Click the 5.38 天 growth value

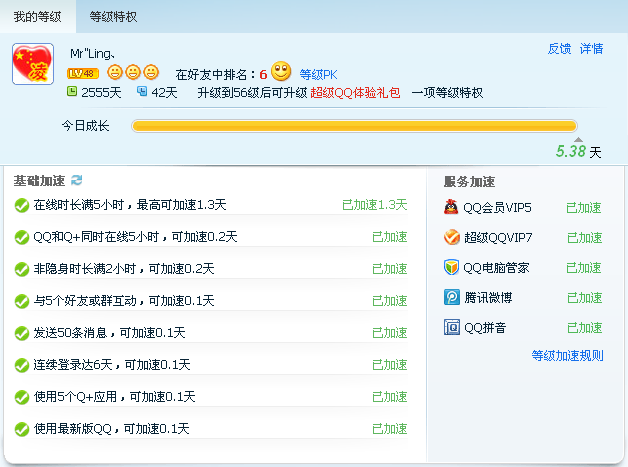coord(578,151)
